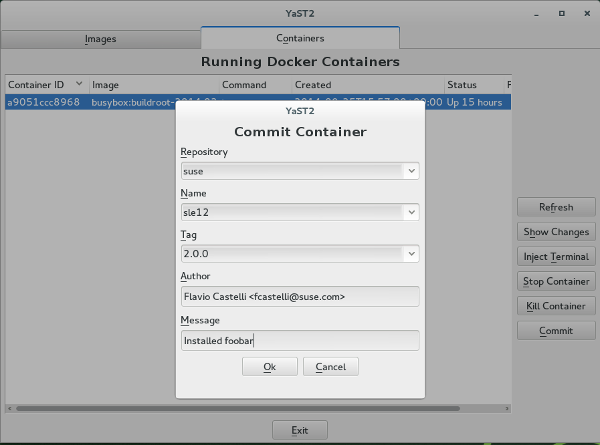
Task: Switch to the Images tab
Action: pos(100,39)
